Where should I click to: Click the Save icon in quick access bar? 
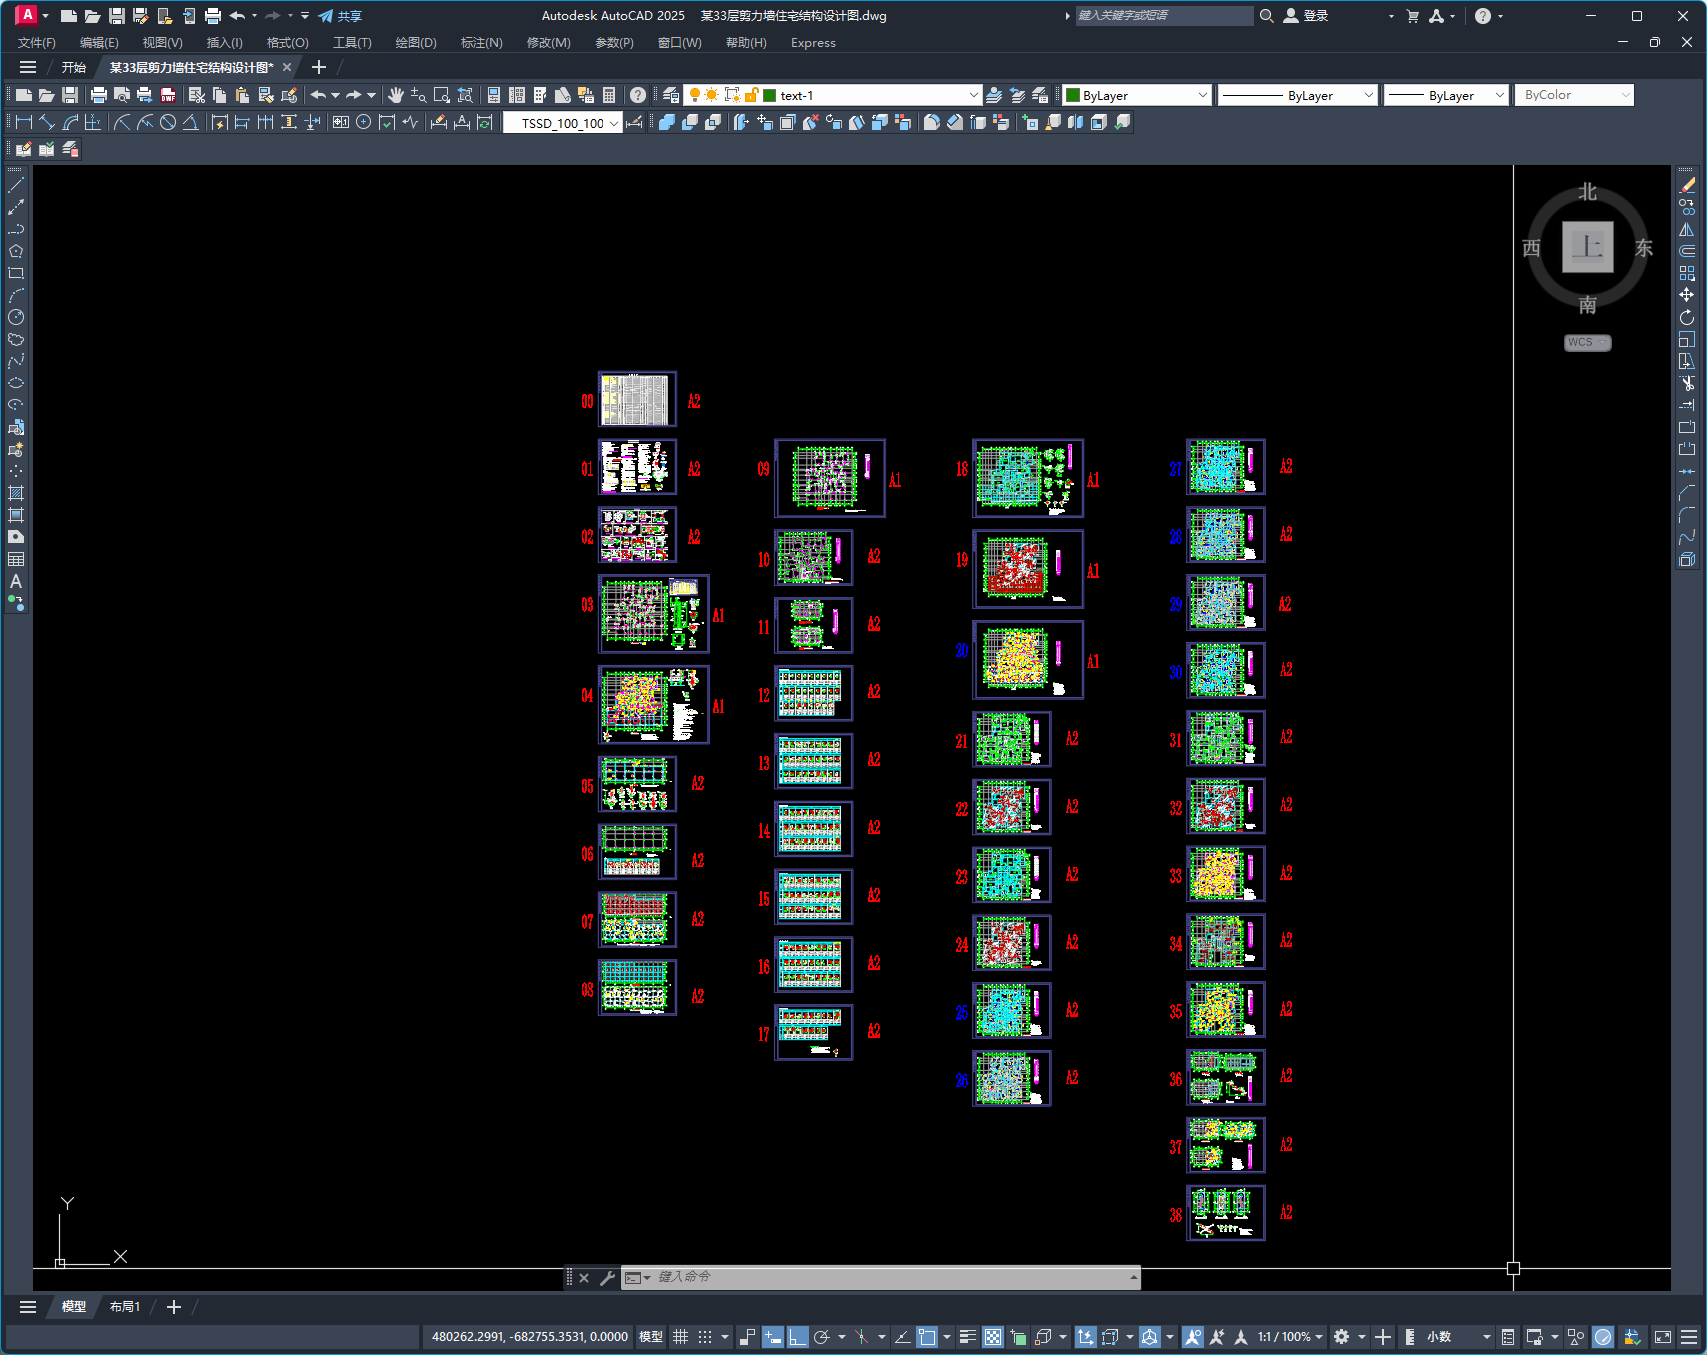pyautogui.click(x=117, y=16)
